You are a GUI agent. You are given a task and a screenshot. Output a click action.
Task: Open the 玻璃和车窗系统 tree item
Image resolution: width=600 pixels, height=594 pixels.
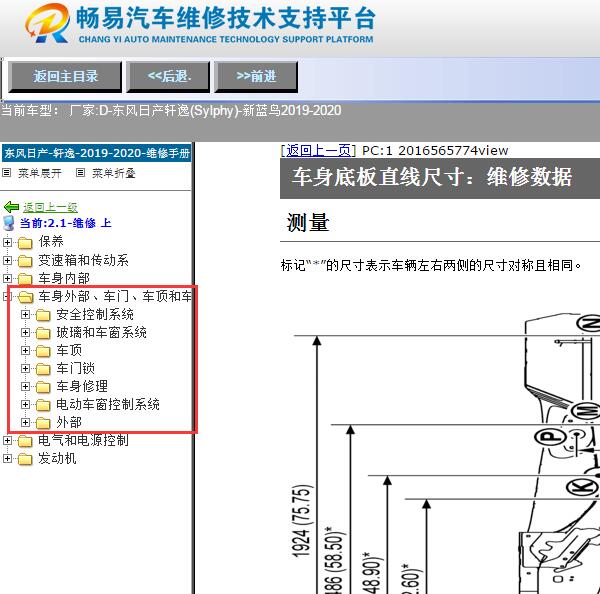(101, 332)
